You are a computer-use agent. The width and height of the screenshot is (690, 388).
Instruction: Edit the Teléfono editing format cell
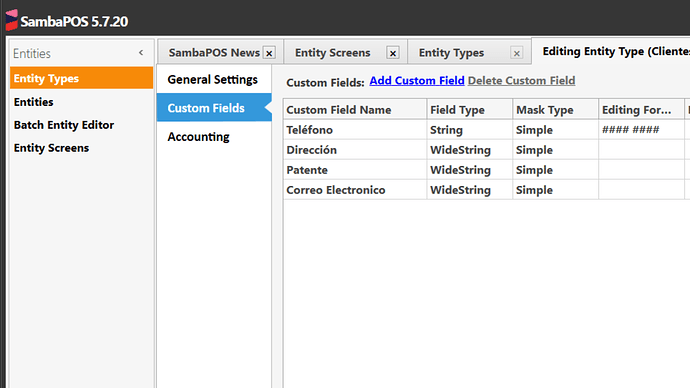click(x=641, y=130)
